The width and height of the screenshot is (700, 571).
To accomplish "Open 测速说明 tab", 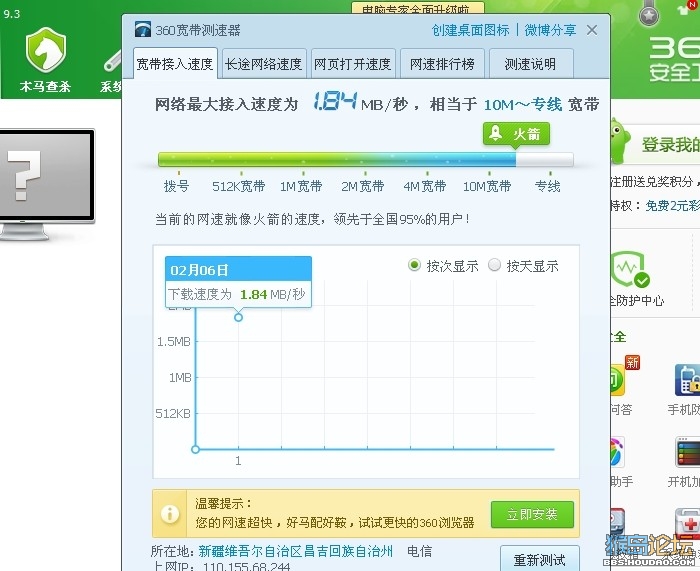I will coord(530,64).
